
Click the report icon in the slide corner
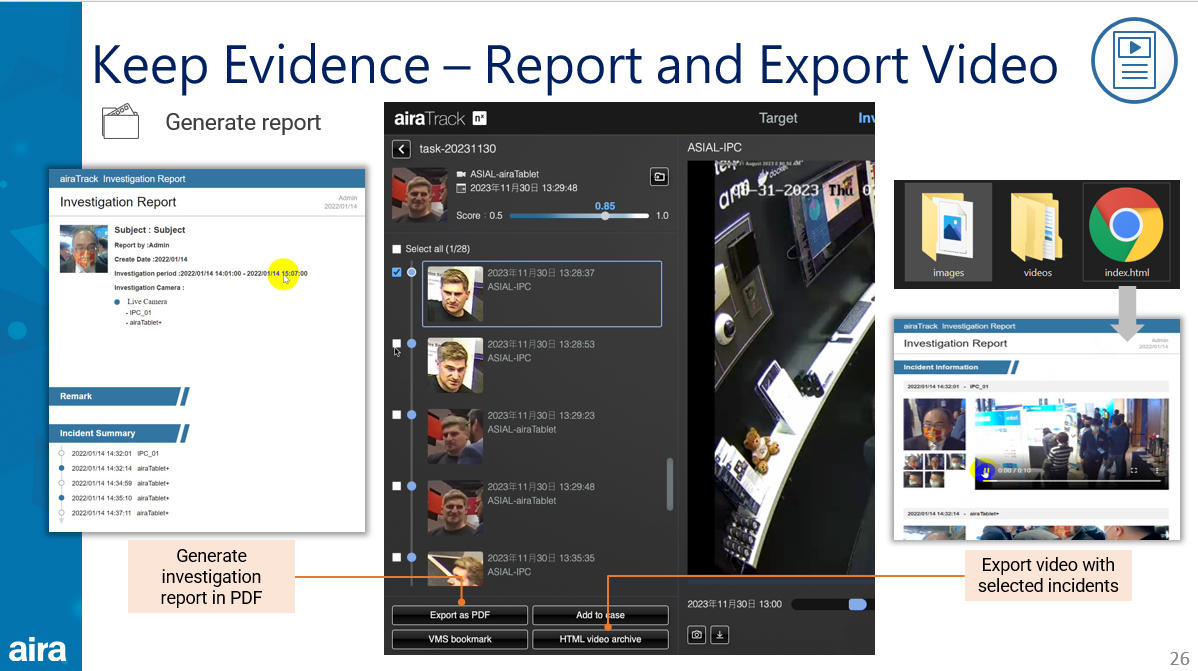(1134, 60)
